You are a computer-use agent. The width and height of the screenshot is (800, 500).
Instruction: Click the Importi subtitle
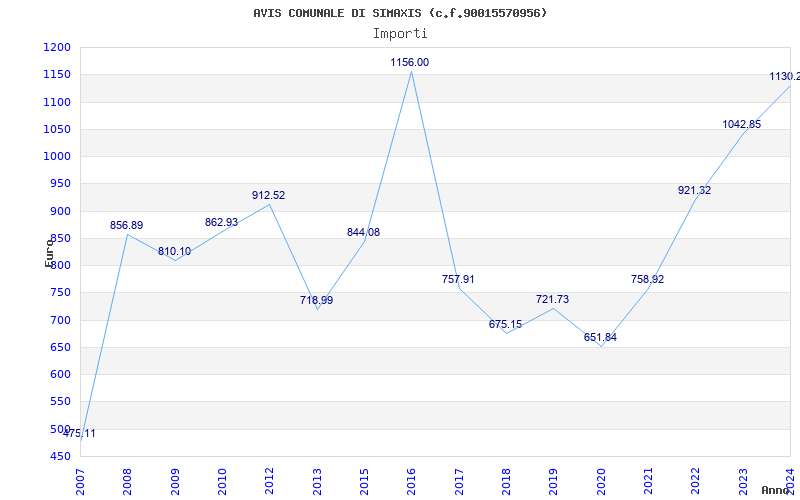400,34
